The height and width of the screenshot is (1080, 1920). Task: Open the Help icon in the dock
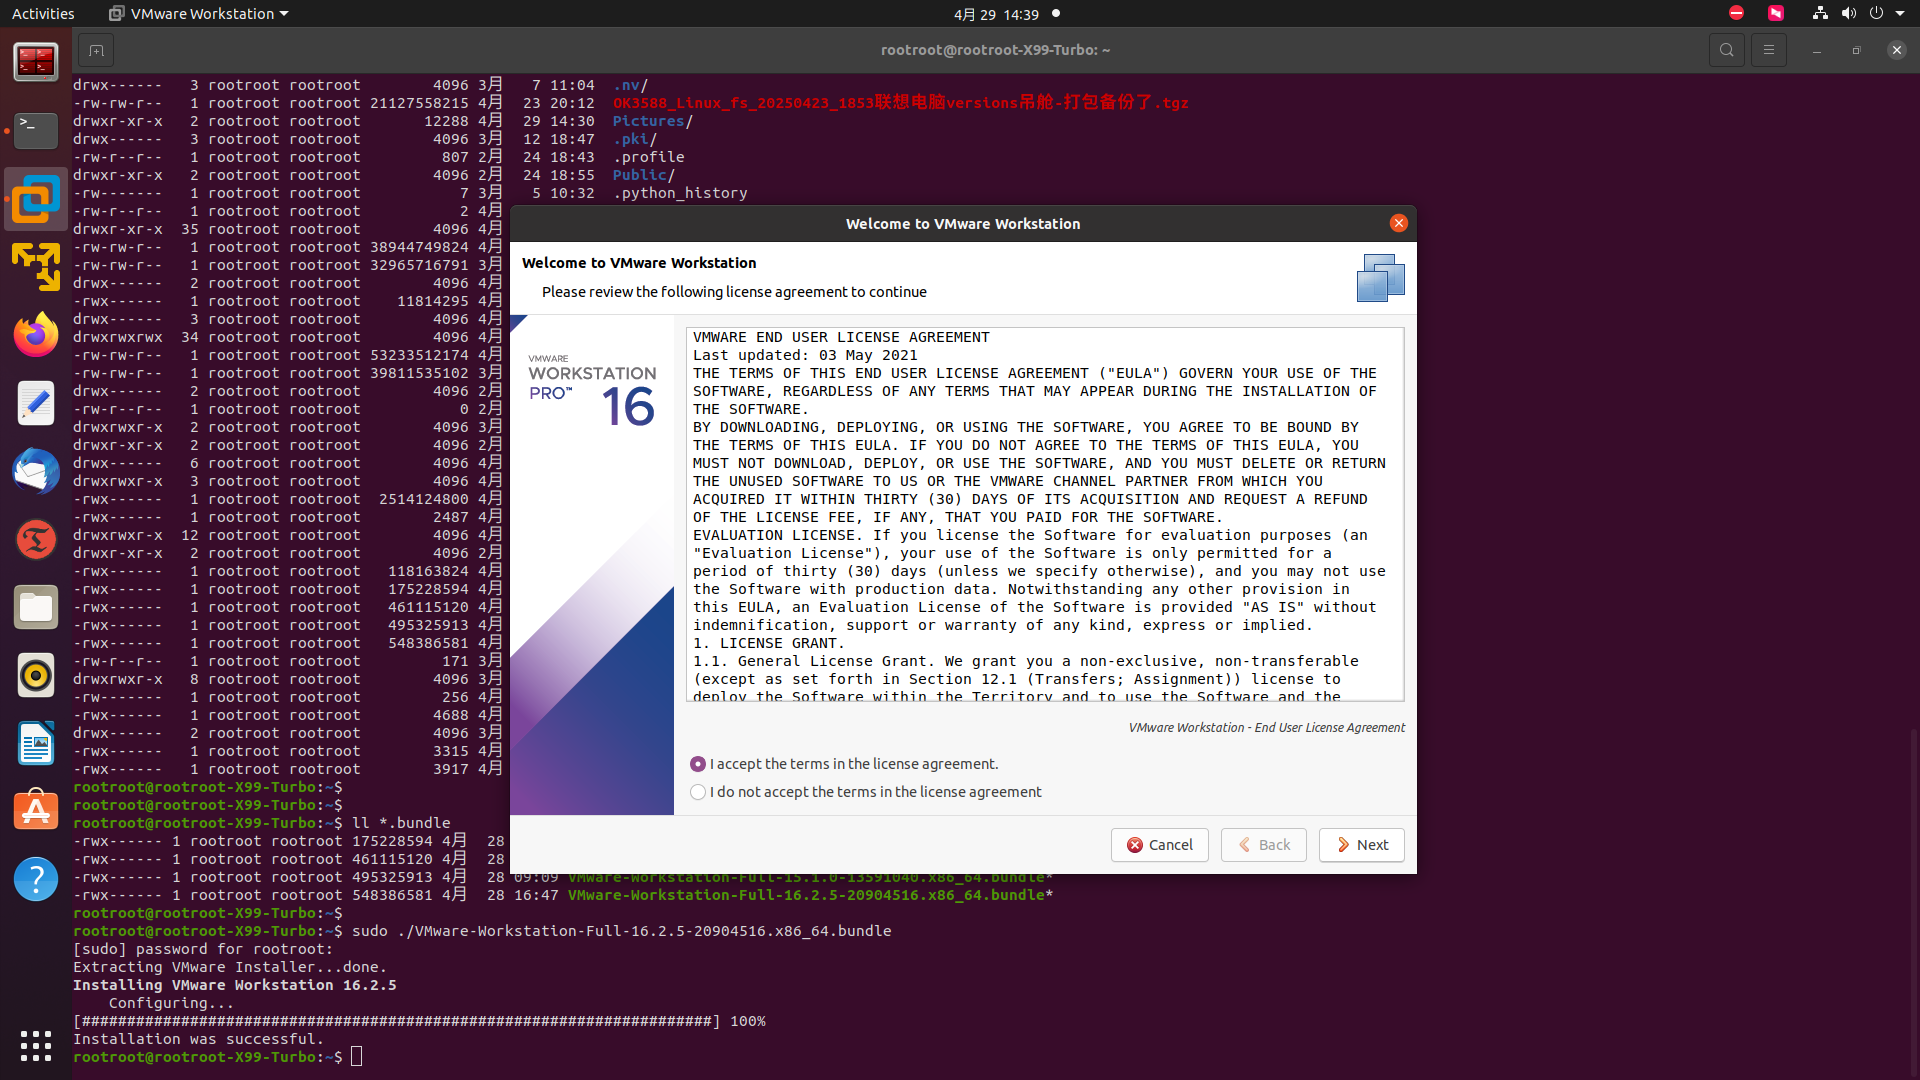[x=36, y=879]
